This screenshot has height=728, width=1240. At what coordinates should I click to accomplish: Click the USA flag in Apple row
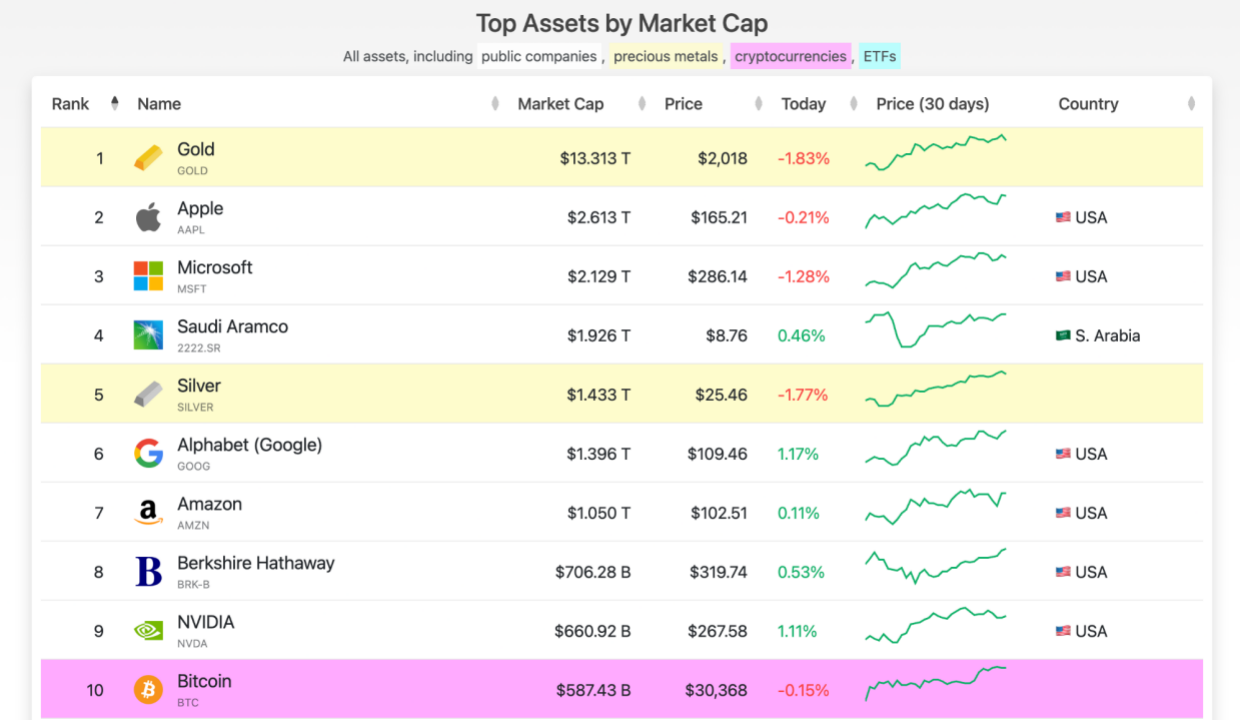tap(1063, 217)
